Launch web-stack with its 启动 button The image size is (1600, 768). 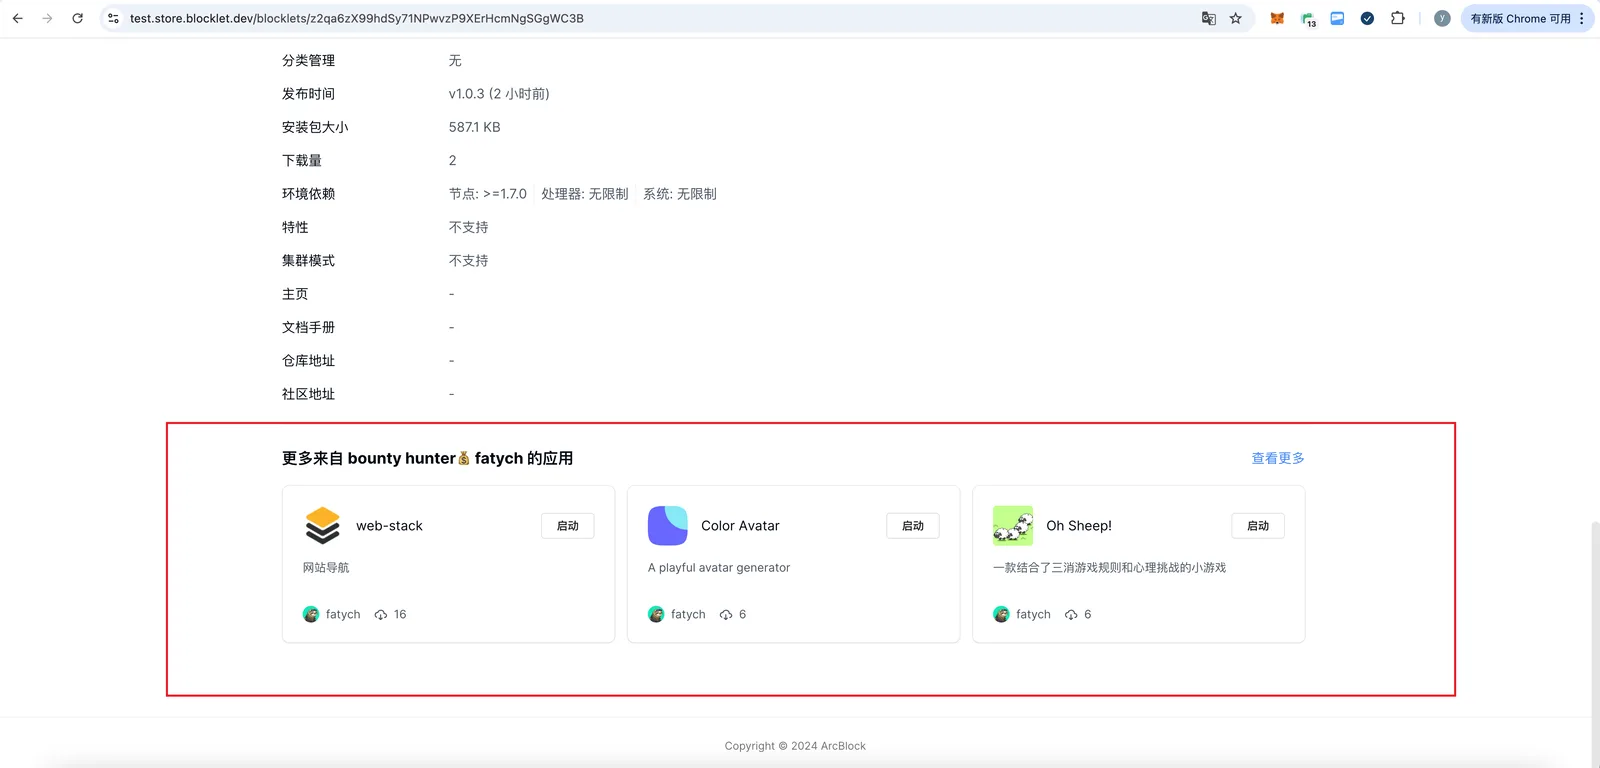[x=568, y=526]
